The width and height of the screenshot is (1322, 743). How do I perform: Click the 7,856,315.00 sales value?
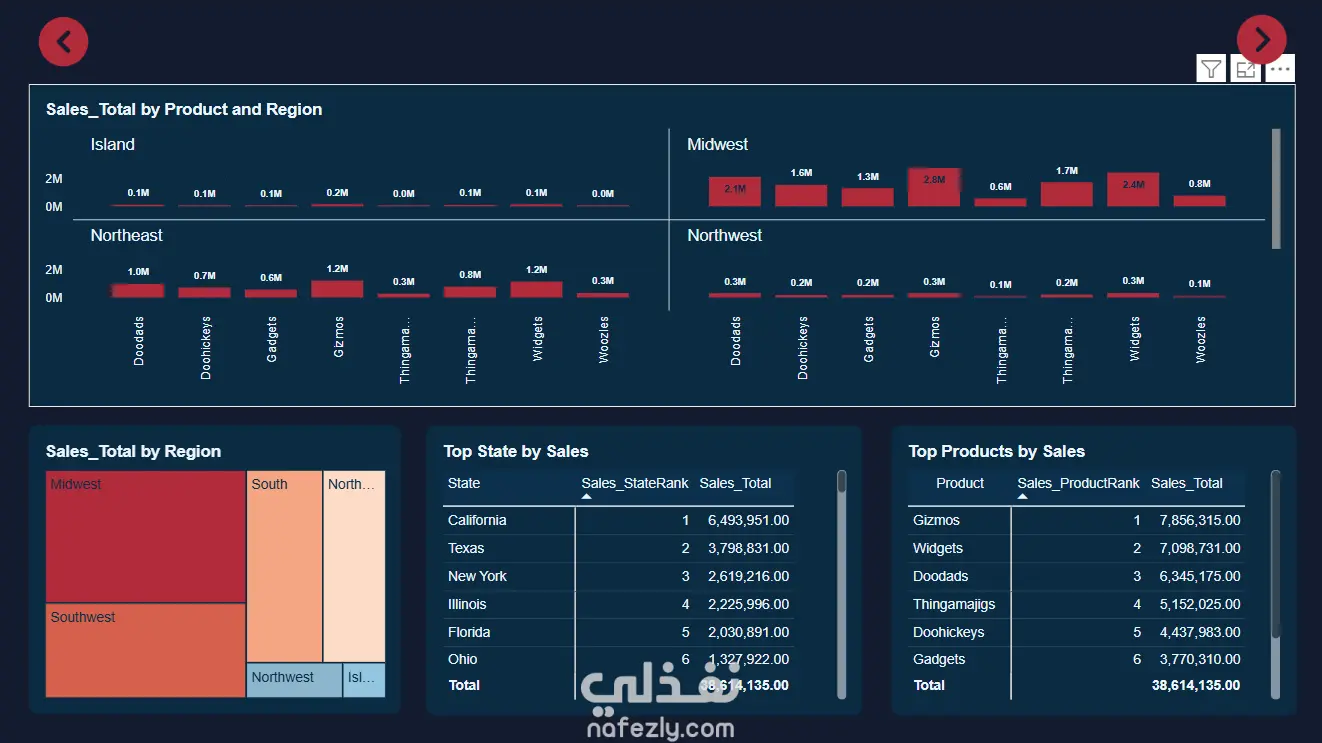1200,520
